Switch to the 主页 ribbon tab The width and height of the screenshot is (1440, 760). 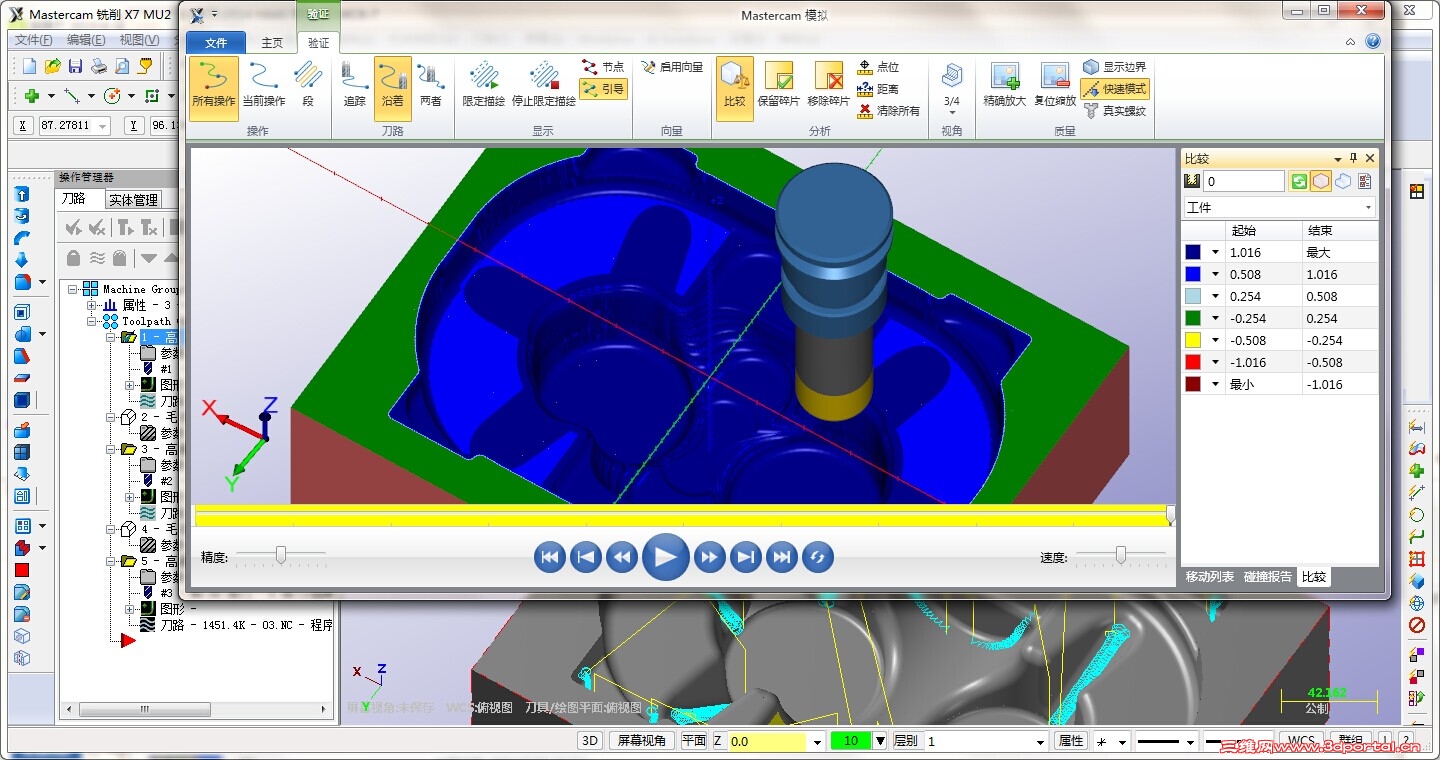[272, 43]
